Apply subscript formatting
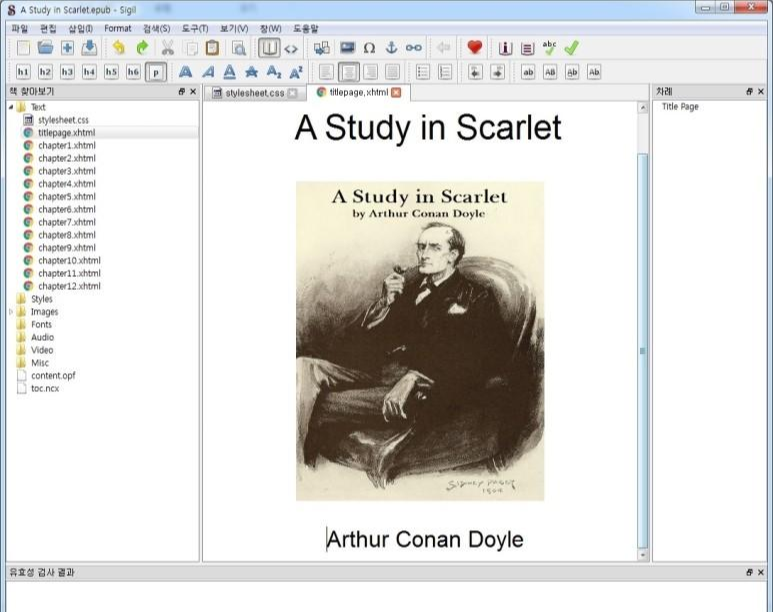773x612 pixels. coord(274,72)
